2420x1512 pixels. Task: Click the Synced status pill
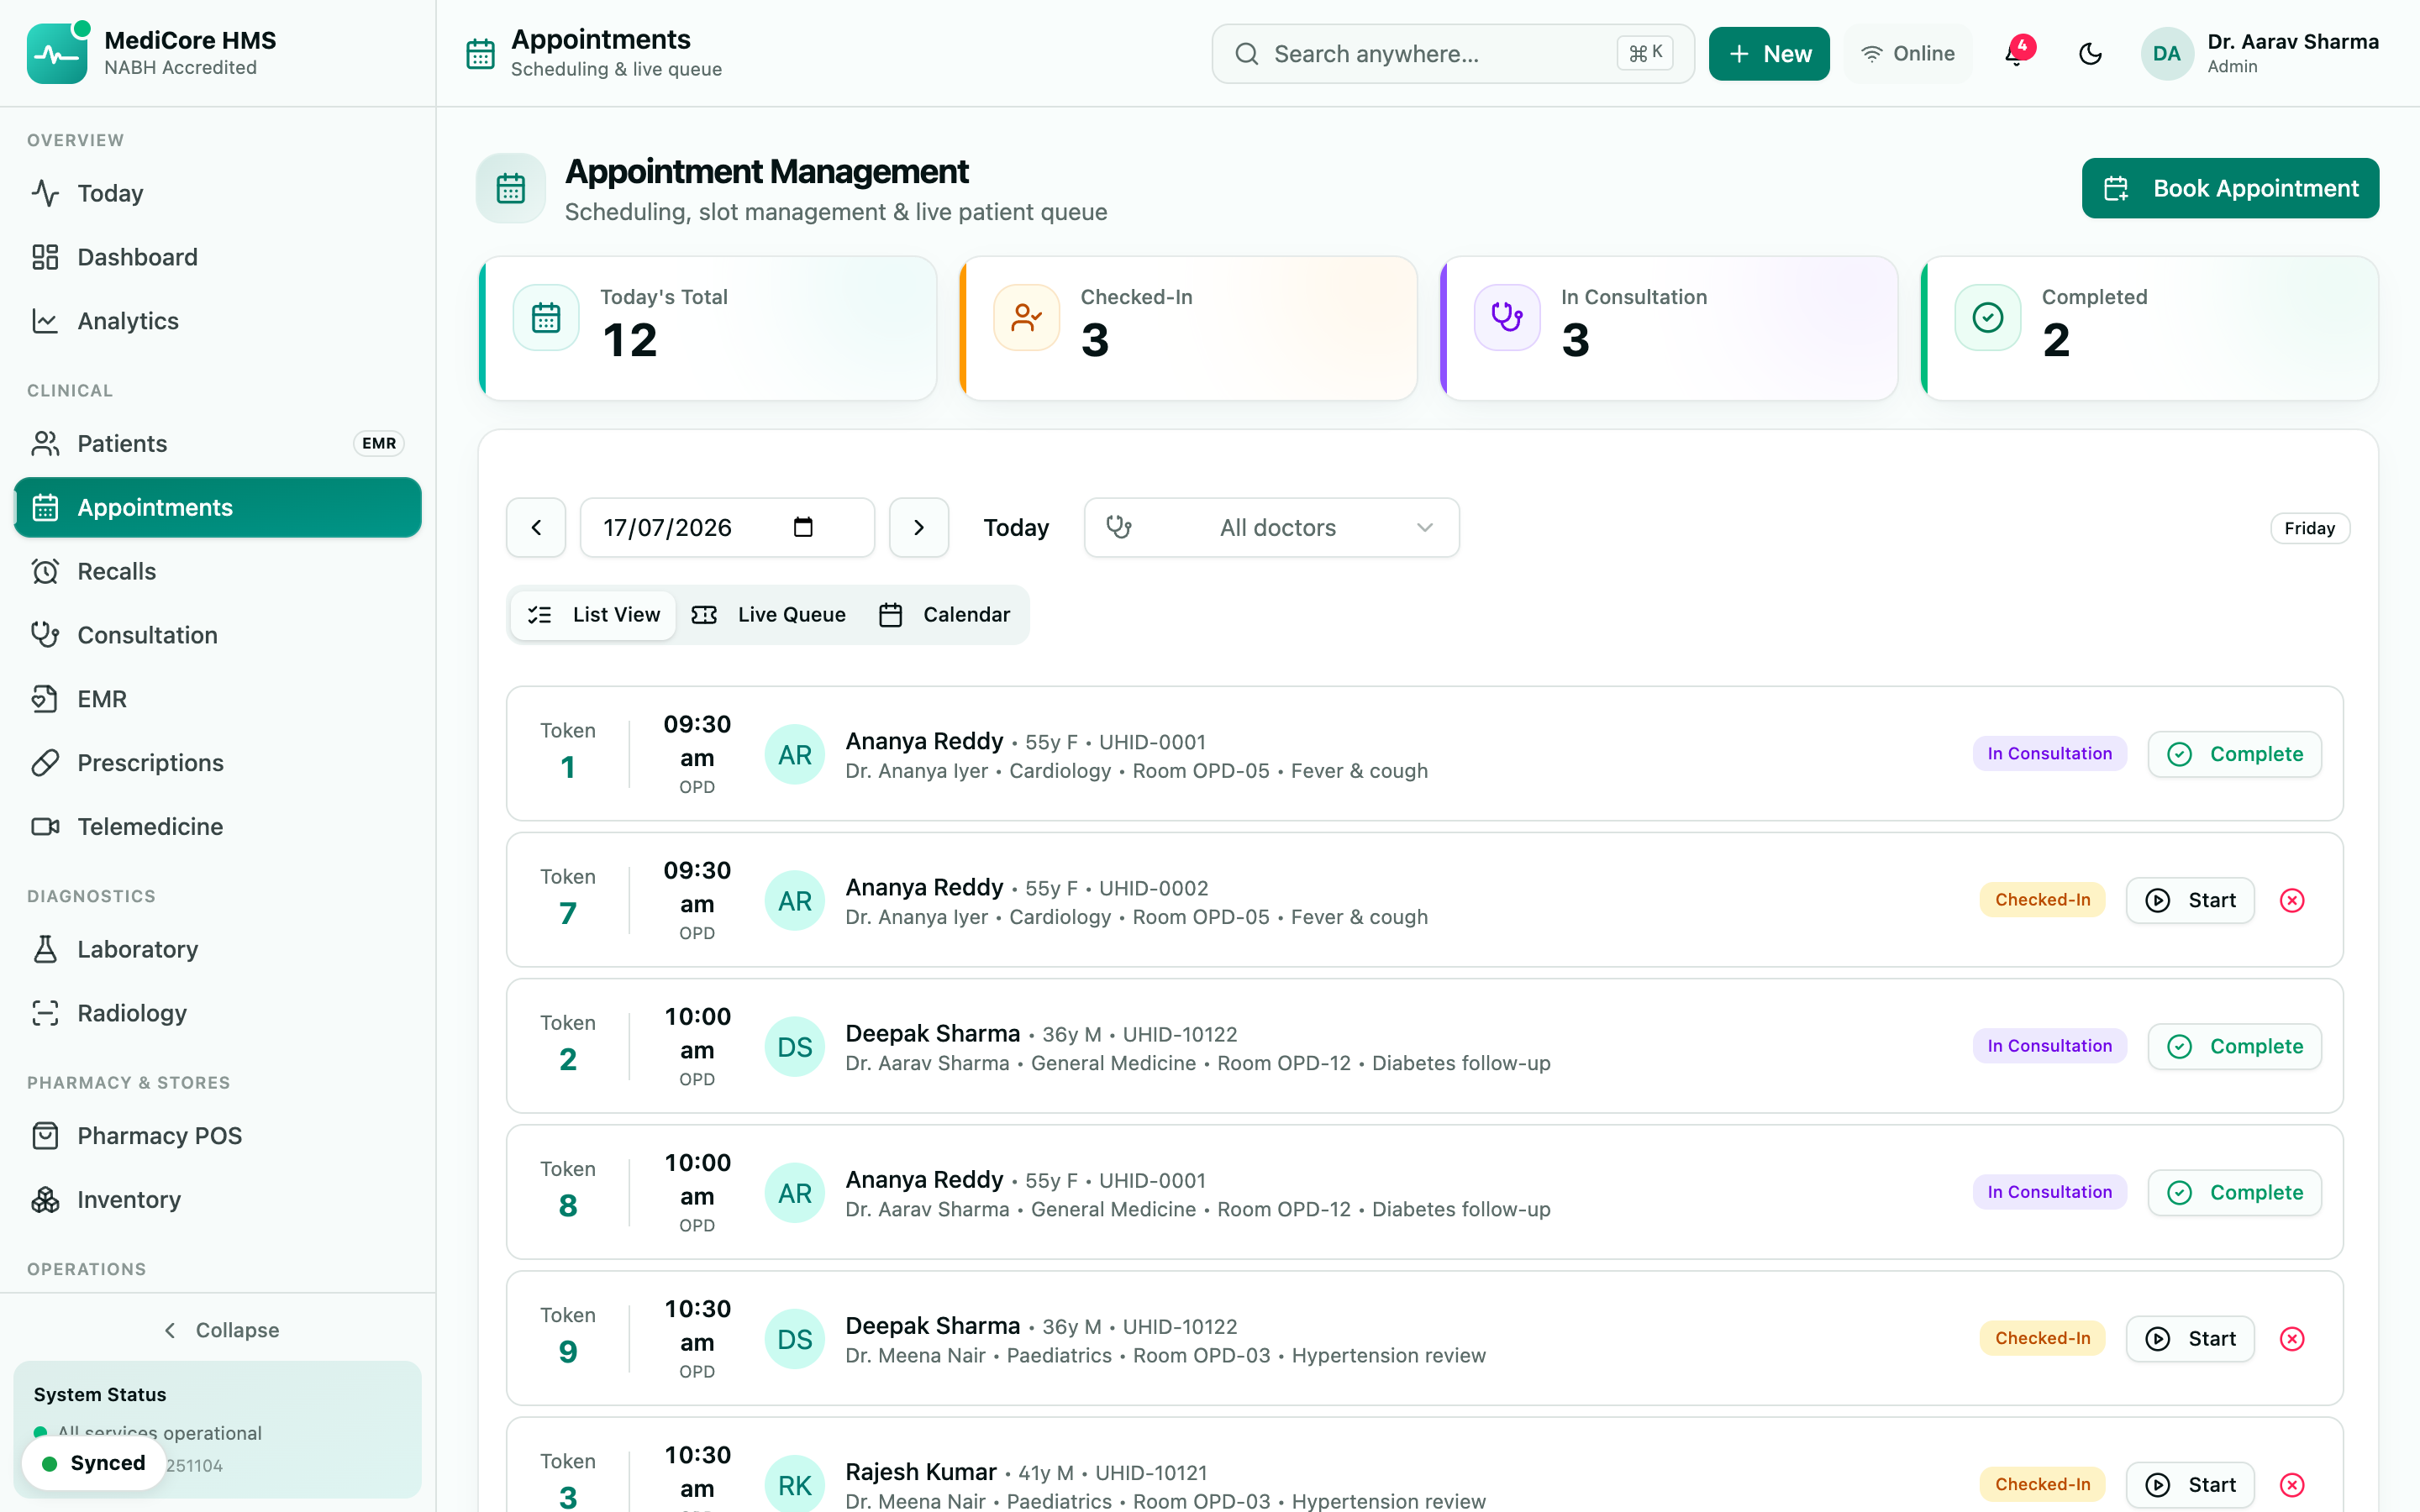coord(94,1463)
